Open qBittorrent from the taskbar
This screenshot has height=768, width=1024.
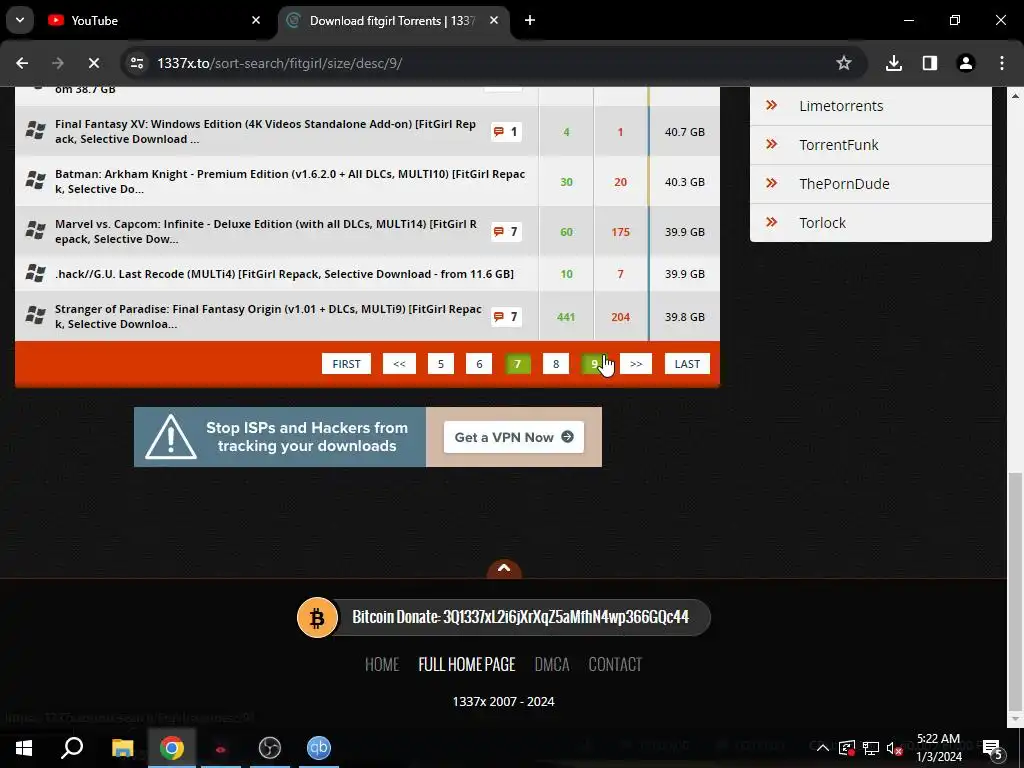(319, 748)
